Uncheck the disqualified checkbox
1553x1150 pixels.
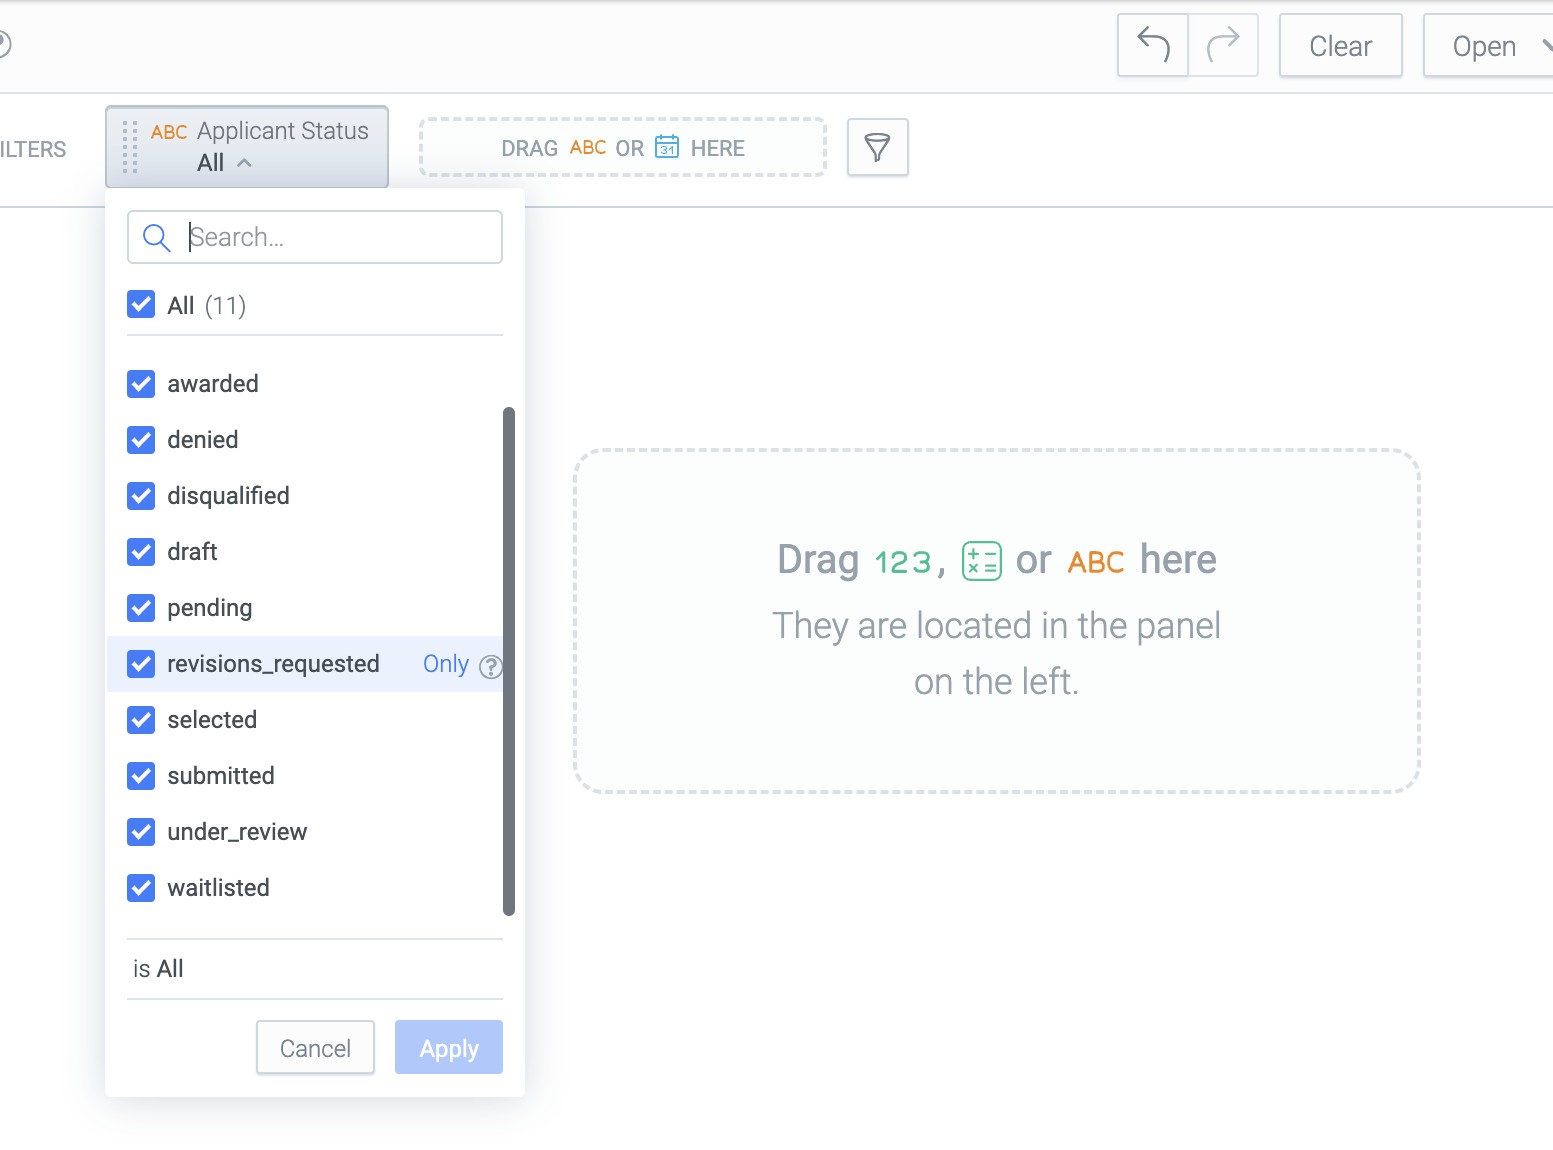(x=141, y=496)
